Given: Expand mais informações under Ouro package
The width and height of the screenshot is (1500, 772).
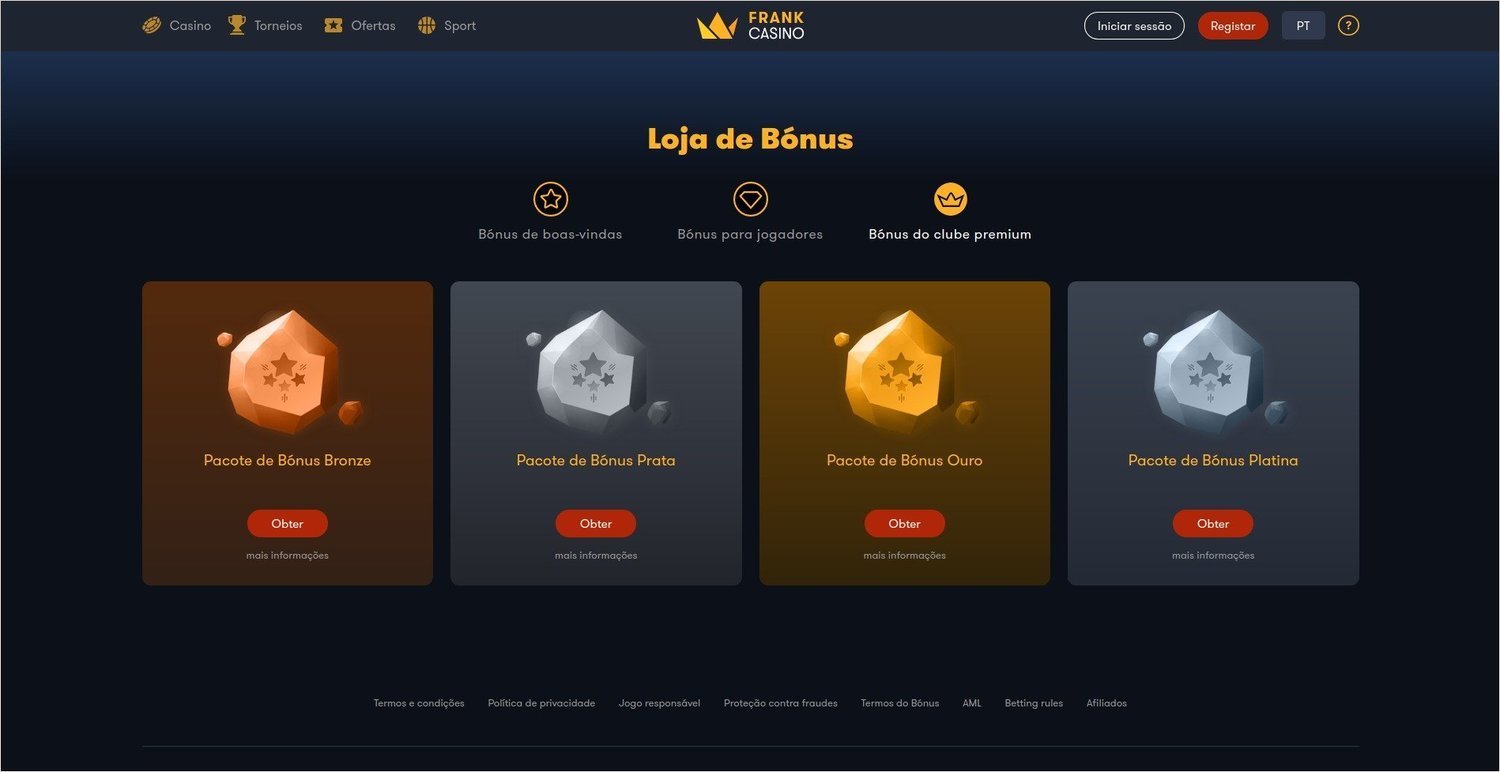Looking at the screenshot, I should point(904,555).
